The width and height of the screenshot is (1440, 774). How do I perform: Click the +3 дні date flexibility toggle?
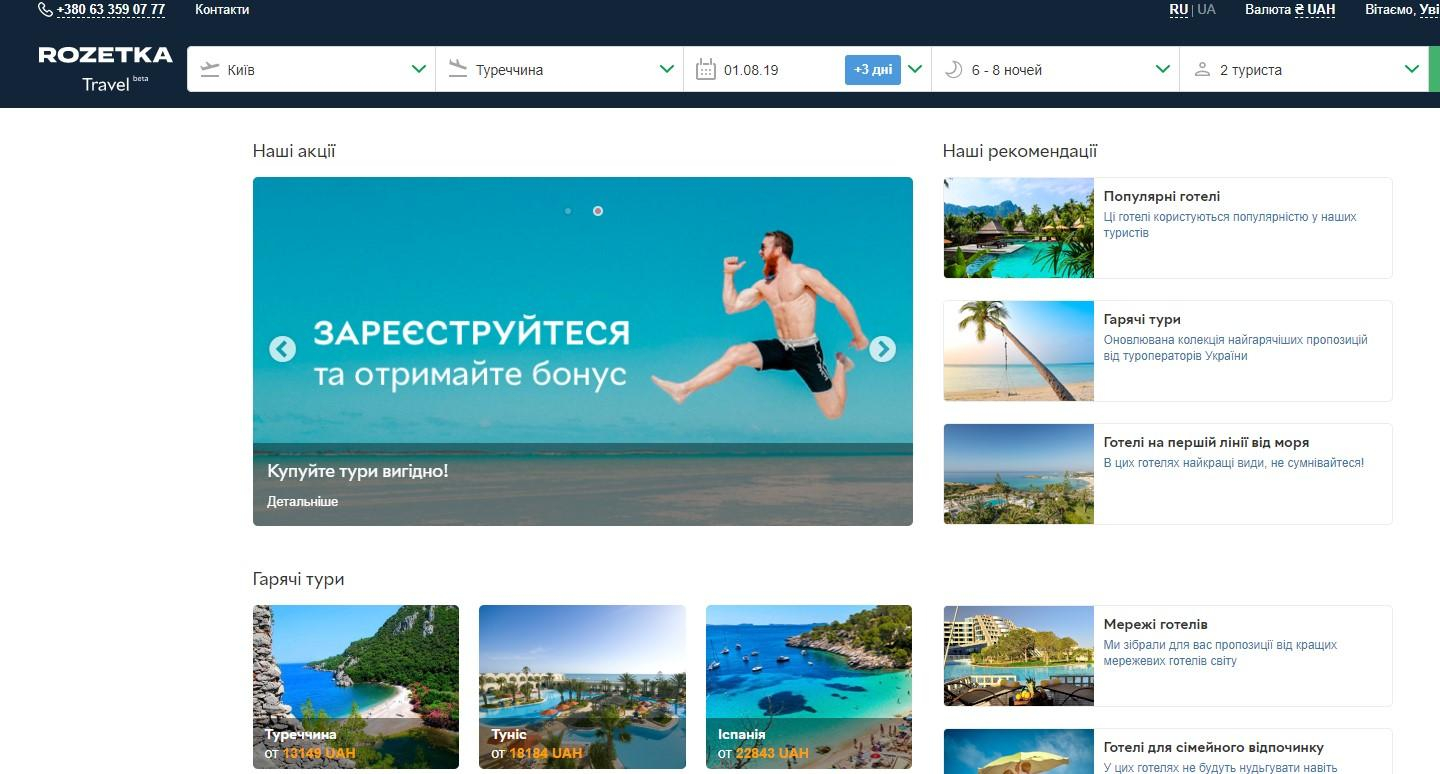(x=870, y=70)
